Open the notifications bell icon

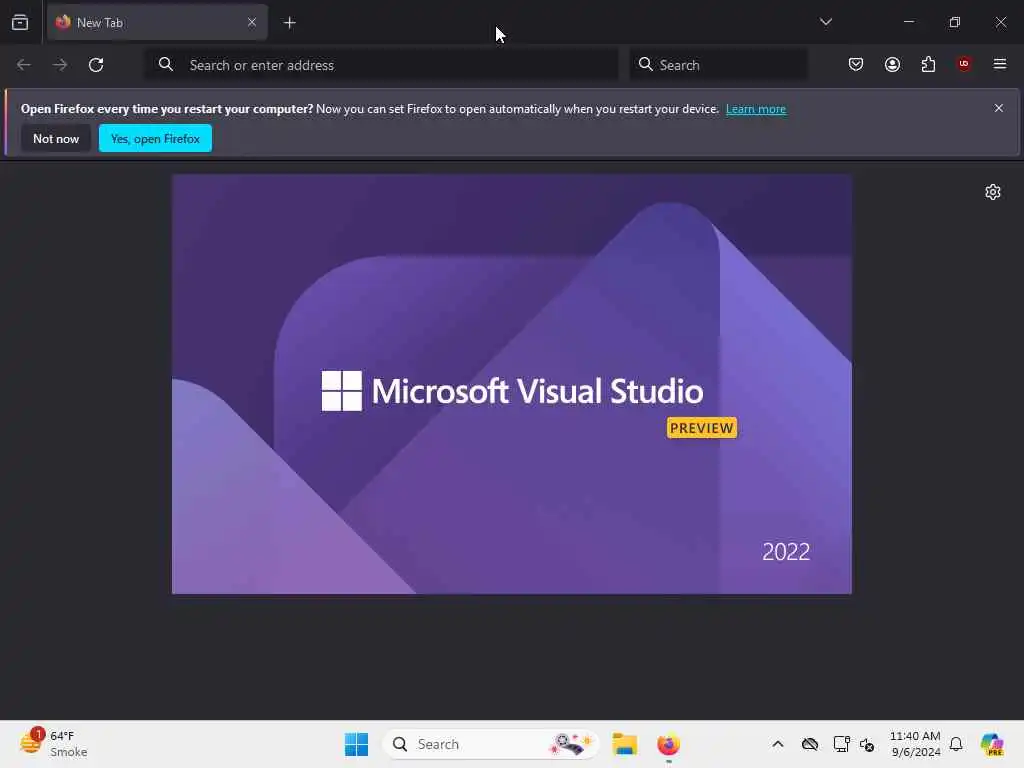pyautogui.click(x=956, y=744)
